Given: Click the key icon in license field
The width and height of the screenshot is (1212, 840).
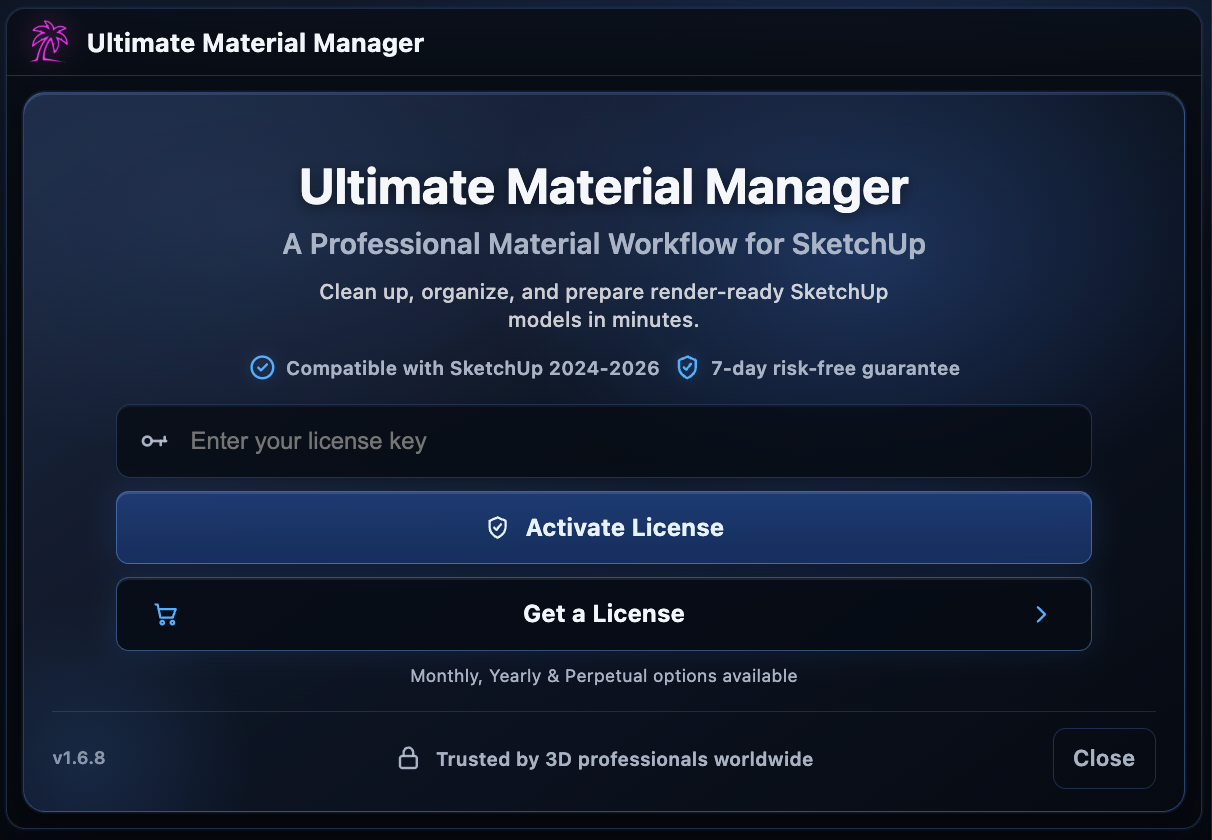Looking at the screenshot, I should point(154,441).
